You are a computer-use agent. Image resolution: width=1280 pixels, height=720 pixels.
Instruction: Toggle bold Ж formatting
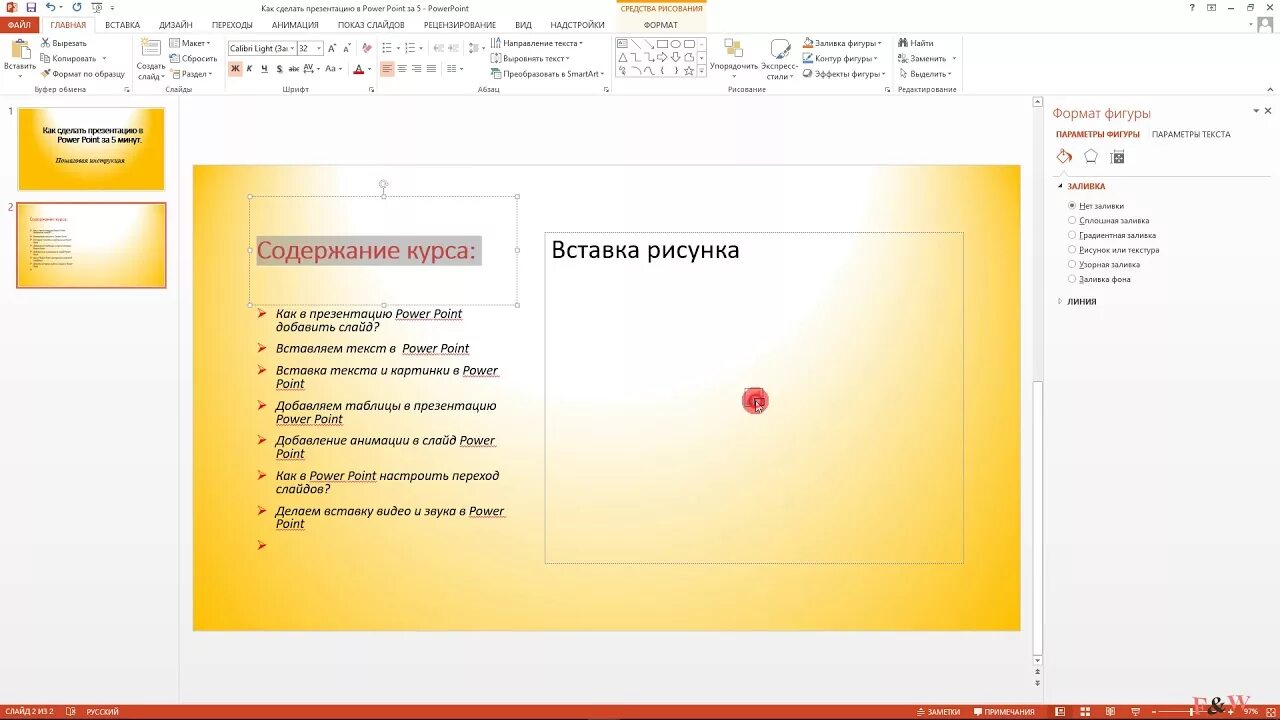point(235,69)
